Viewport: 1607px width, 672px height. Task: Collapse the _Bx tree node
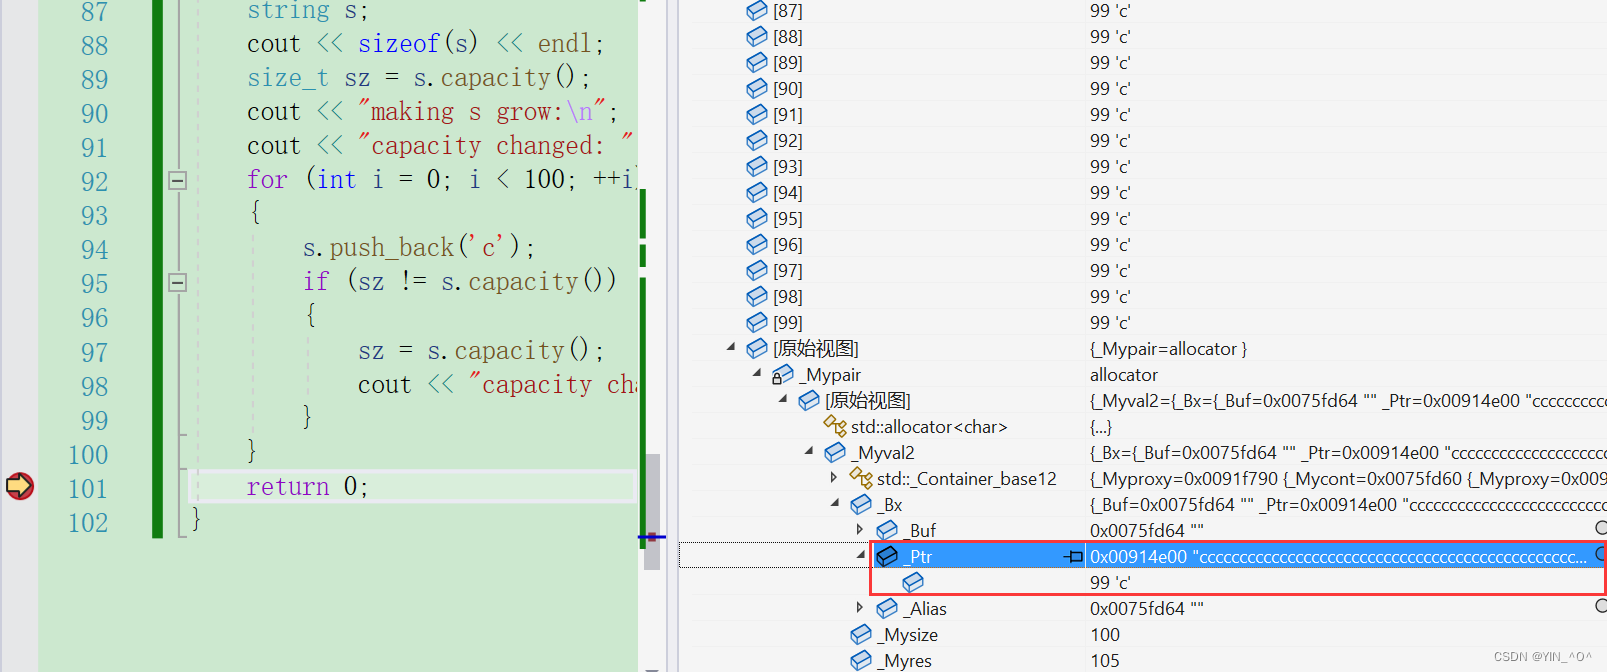[x=835, y=503]
